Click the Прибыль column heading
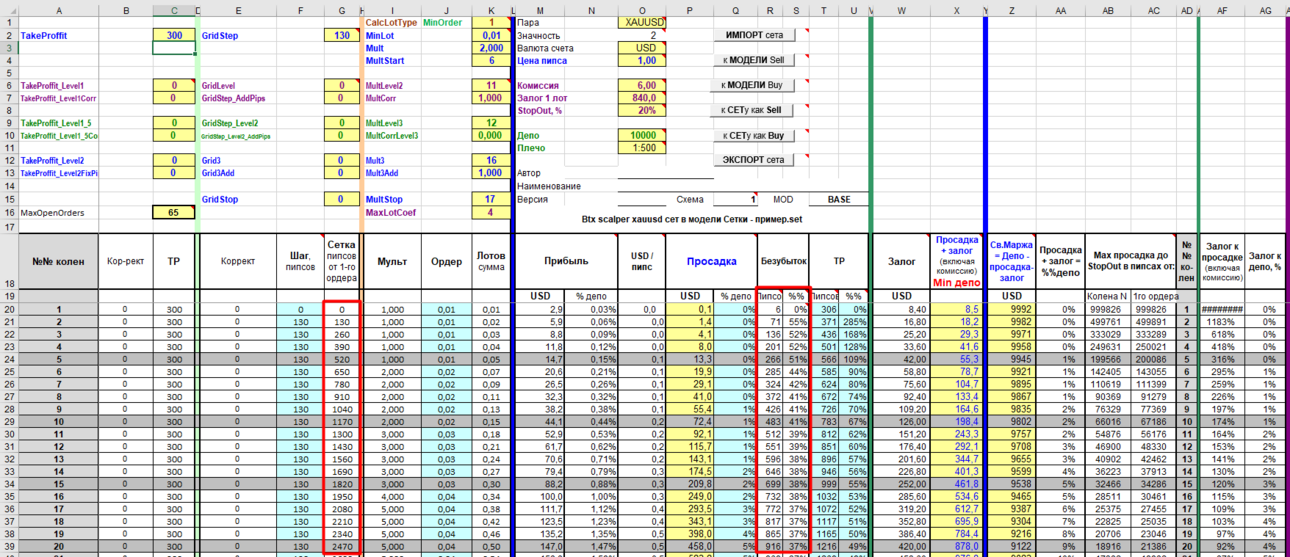Viewport: 1290px width, 557px height. pos(566,261)
